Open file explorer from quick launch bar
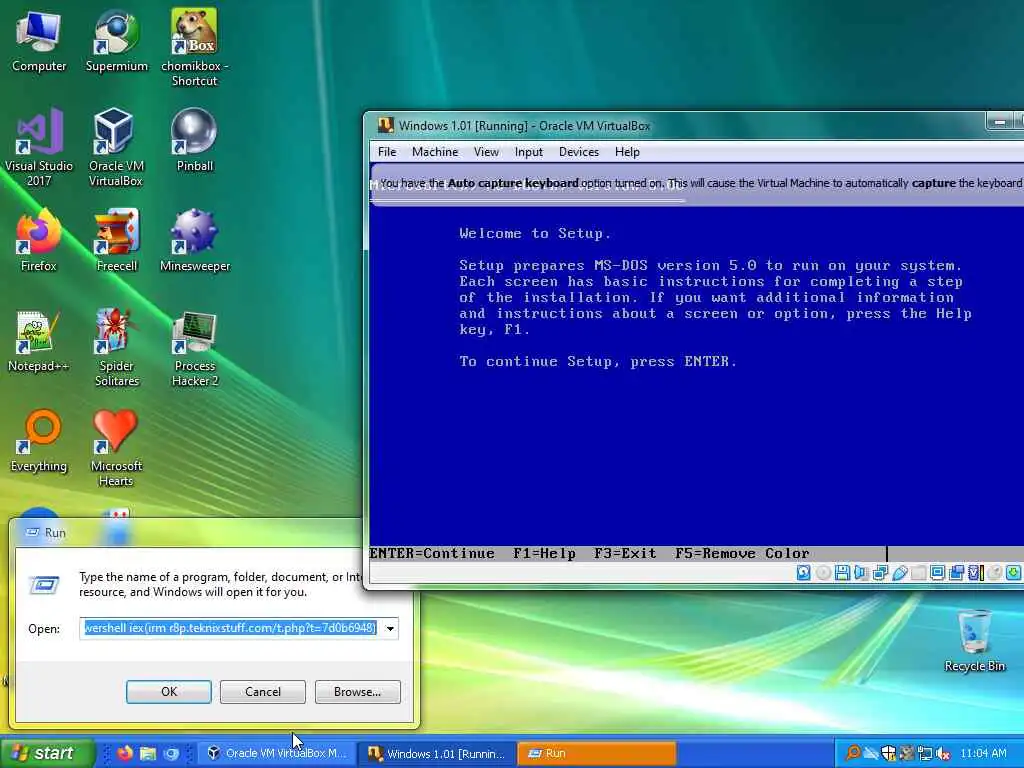Image resolution: width=1024 pixels, height=768 pixels. pyautogui.click(x=148, y=753)
